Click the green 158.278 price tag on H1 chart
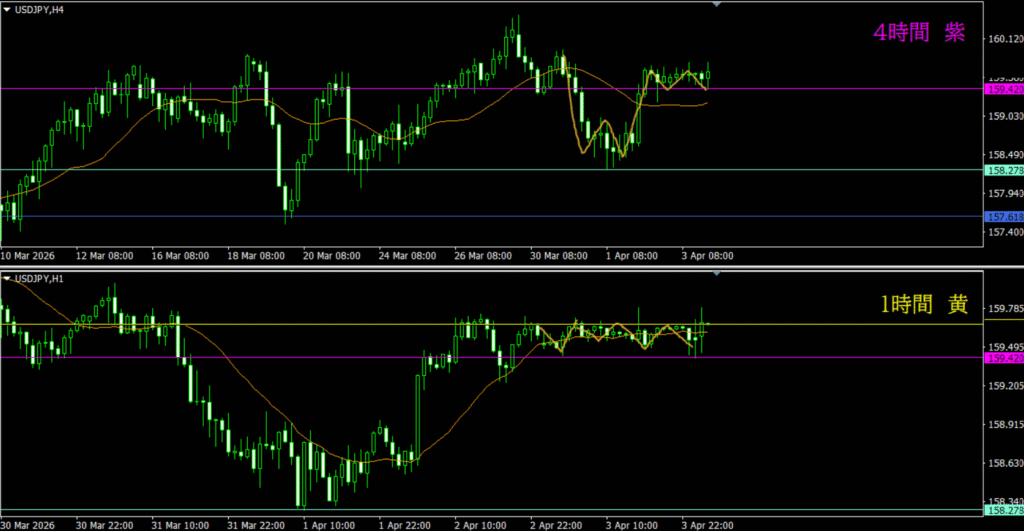 (1003, 511)
